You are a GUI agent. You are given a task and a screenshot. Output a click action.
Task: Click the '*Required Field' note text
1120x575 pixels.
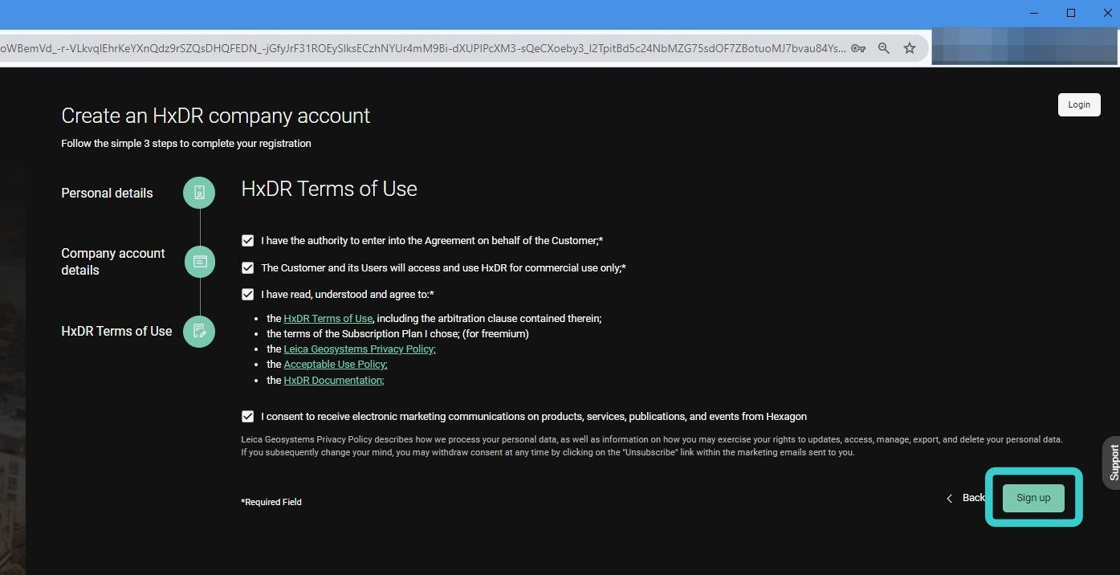tap(271, 502)
